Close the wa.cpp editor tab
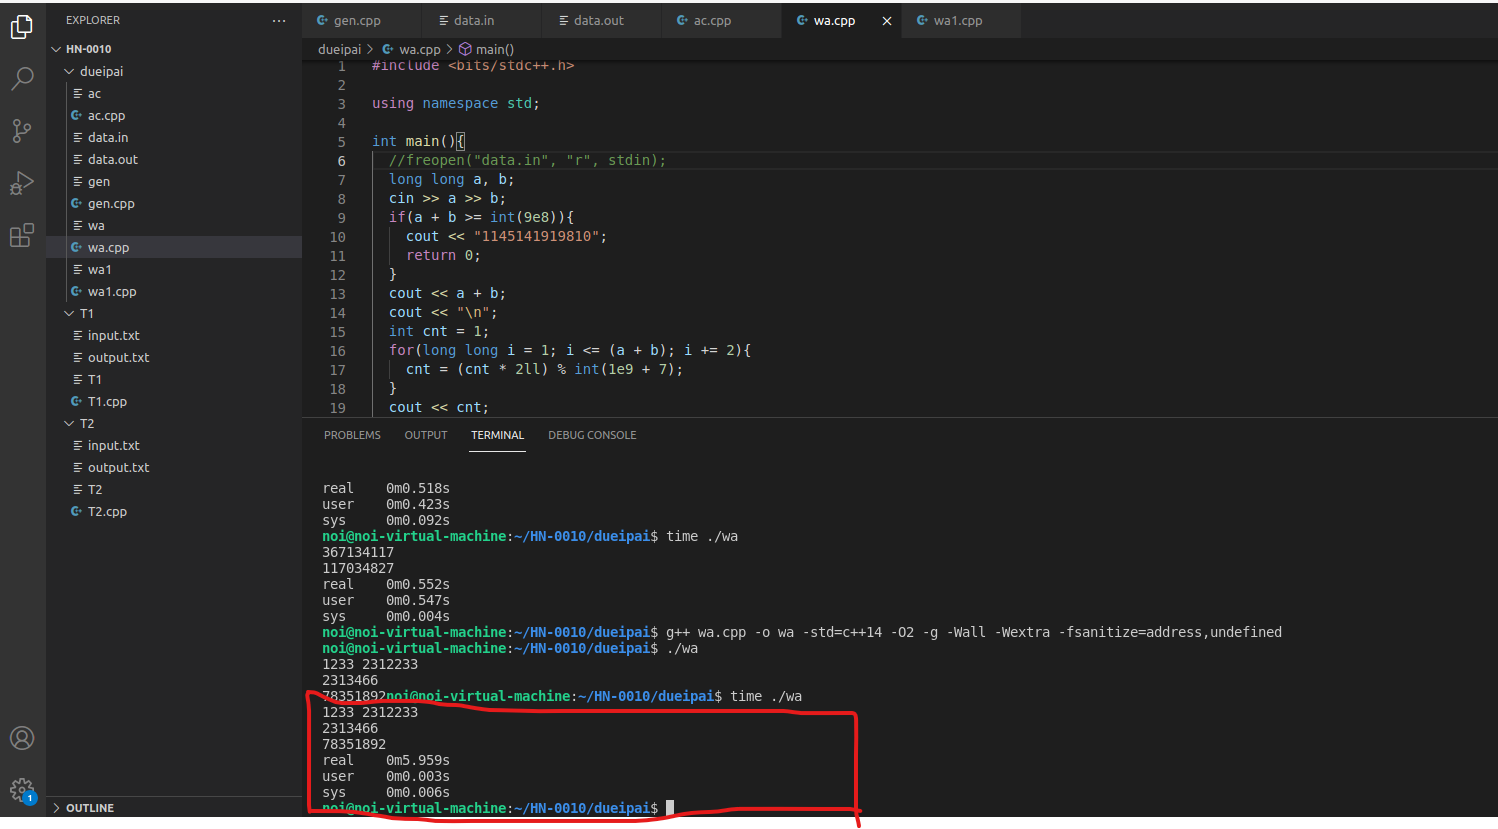Image resolution: width=1498 pixels, height=829 pixels. [886, 20]
